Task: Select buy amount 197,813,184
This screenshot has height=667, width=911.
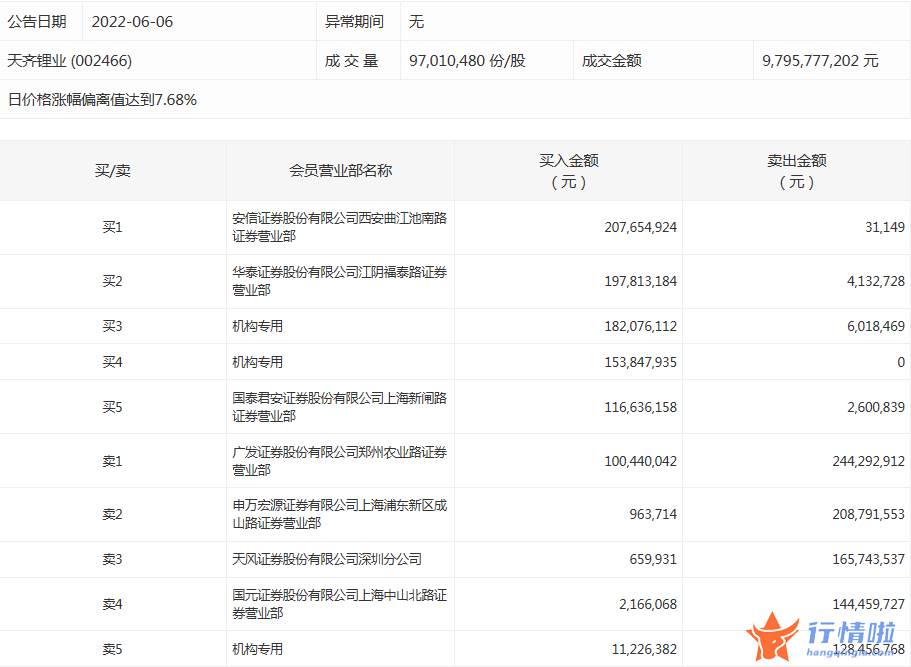Action: coord(640,281)
